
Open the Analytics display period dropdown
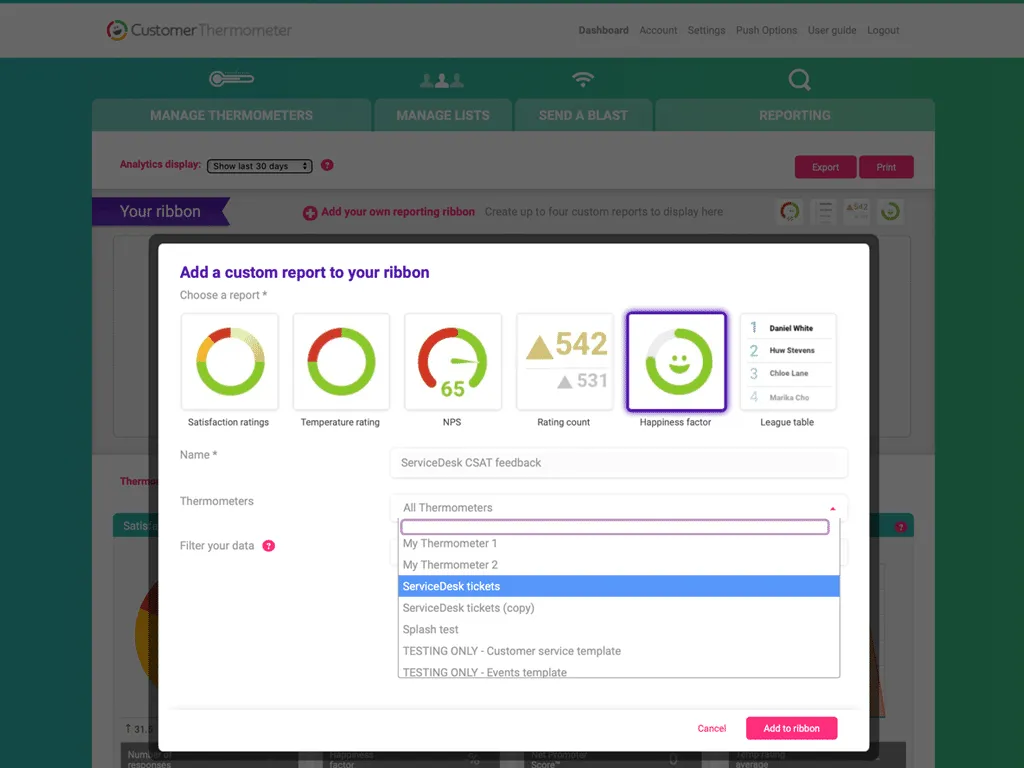[259, 166]
